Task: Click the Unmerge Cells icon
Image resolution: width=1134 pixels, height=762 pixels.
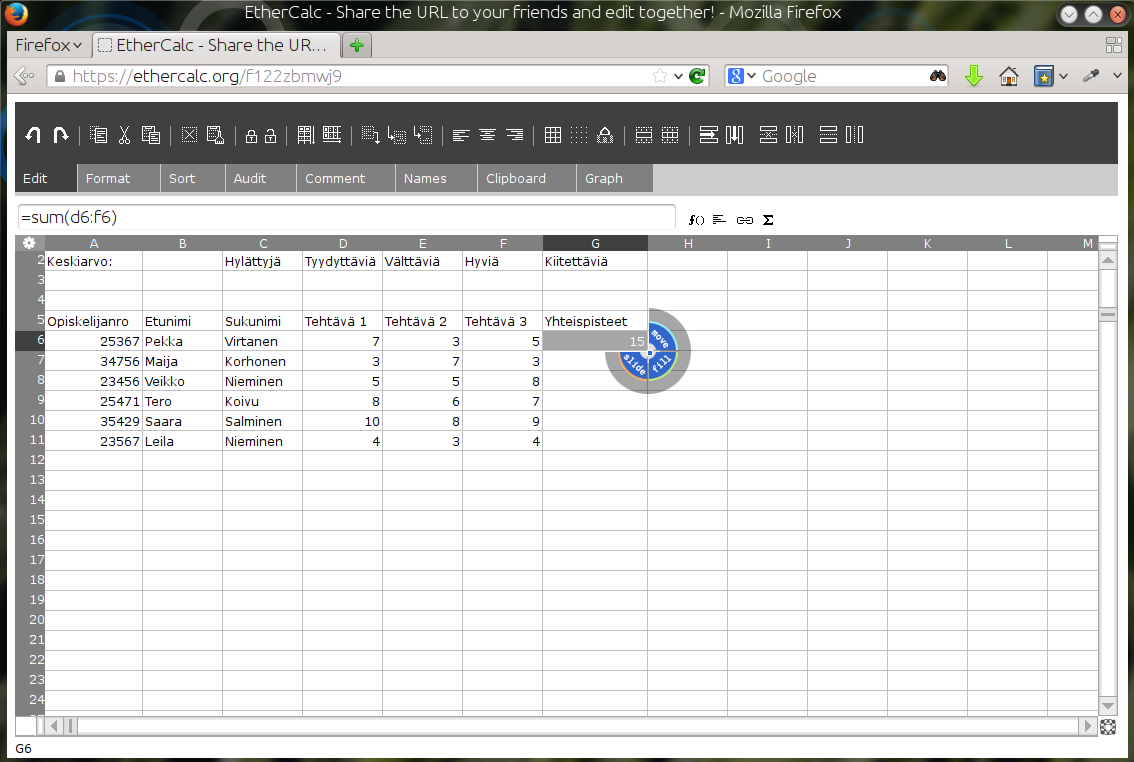Action: pyautogui.click(x=670, y=134)
